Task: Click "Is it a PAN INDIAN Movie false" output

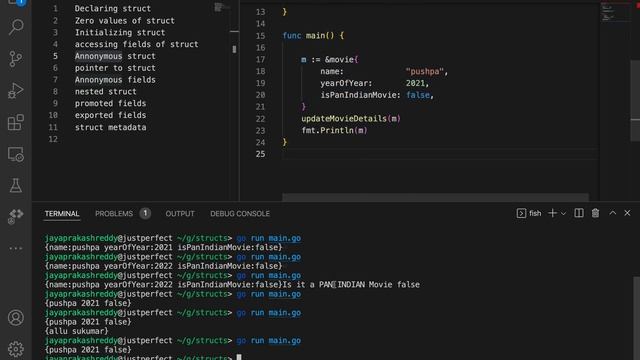Action: [351, 284]
